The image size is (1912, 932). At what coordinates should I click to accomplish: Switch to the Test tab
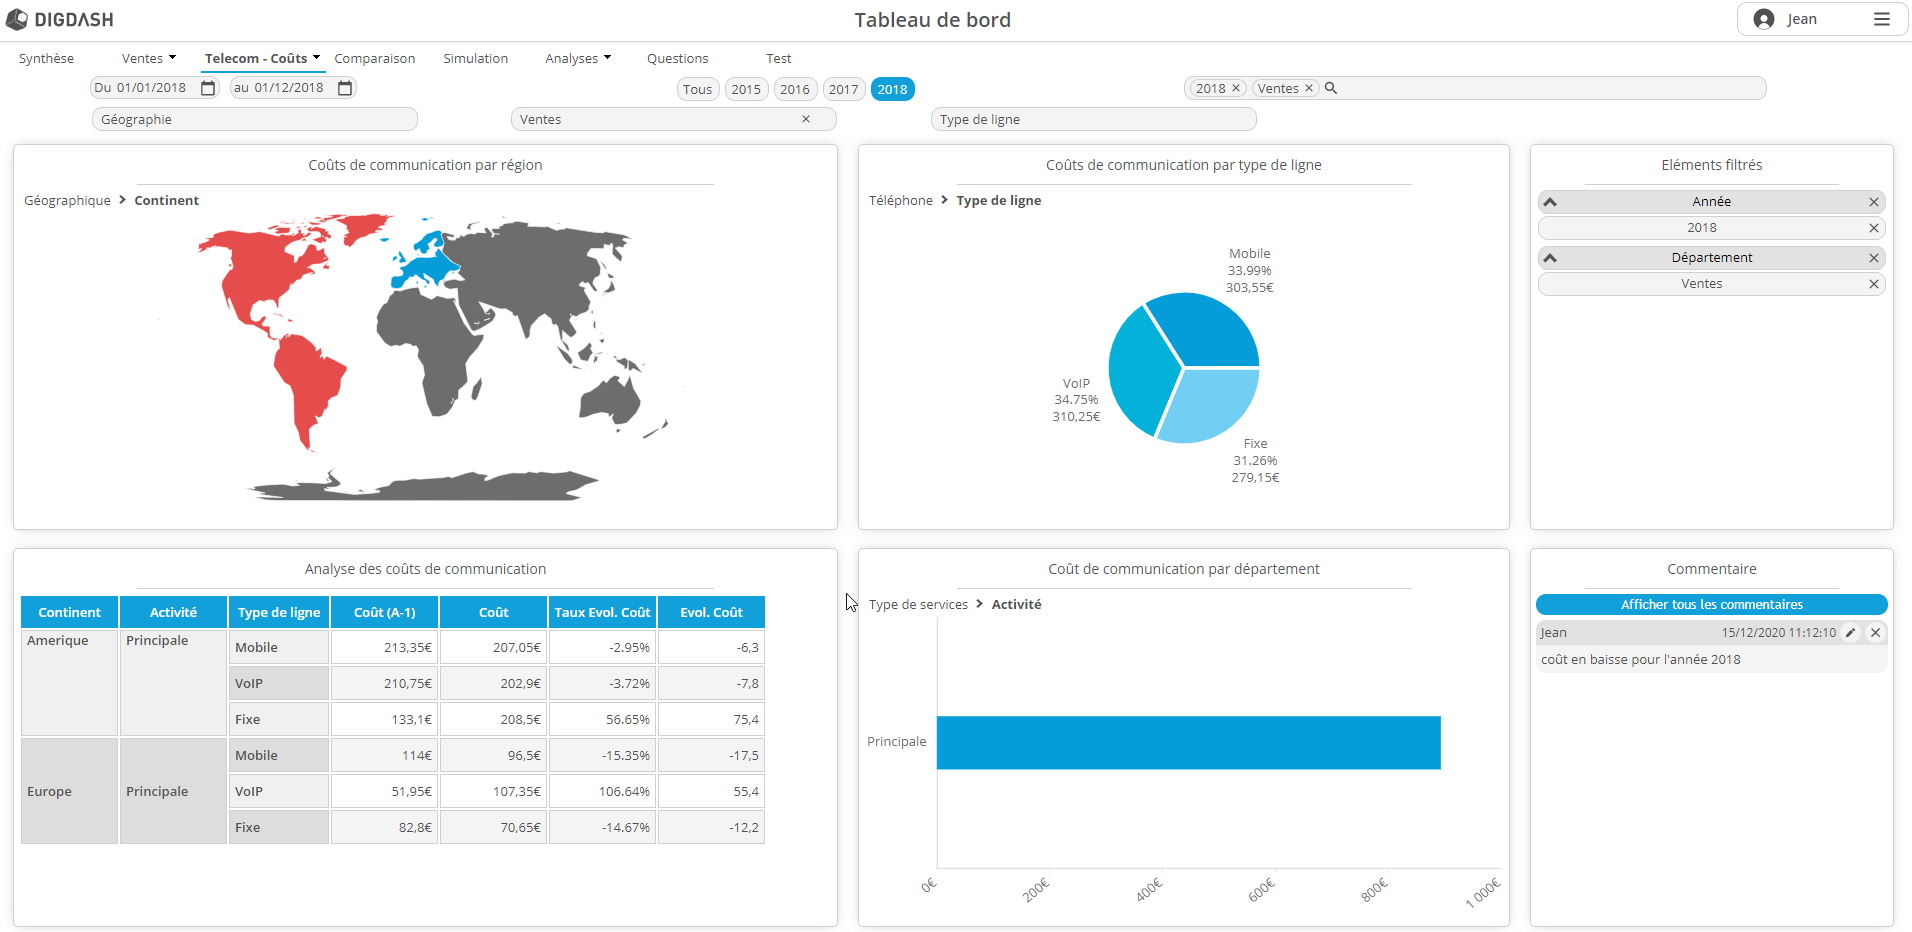(778, 58)
